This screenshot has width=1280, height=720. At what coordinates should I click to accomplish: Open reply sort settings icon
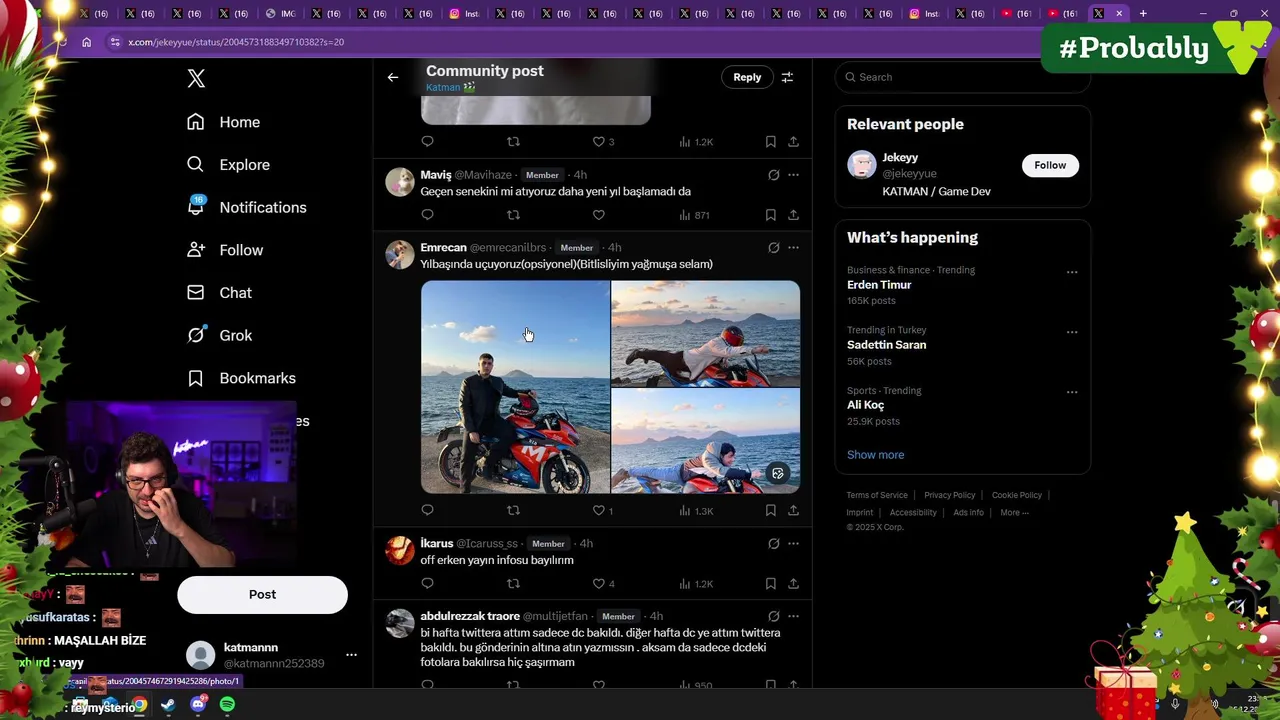click(787, 77)
